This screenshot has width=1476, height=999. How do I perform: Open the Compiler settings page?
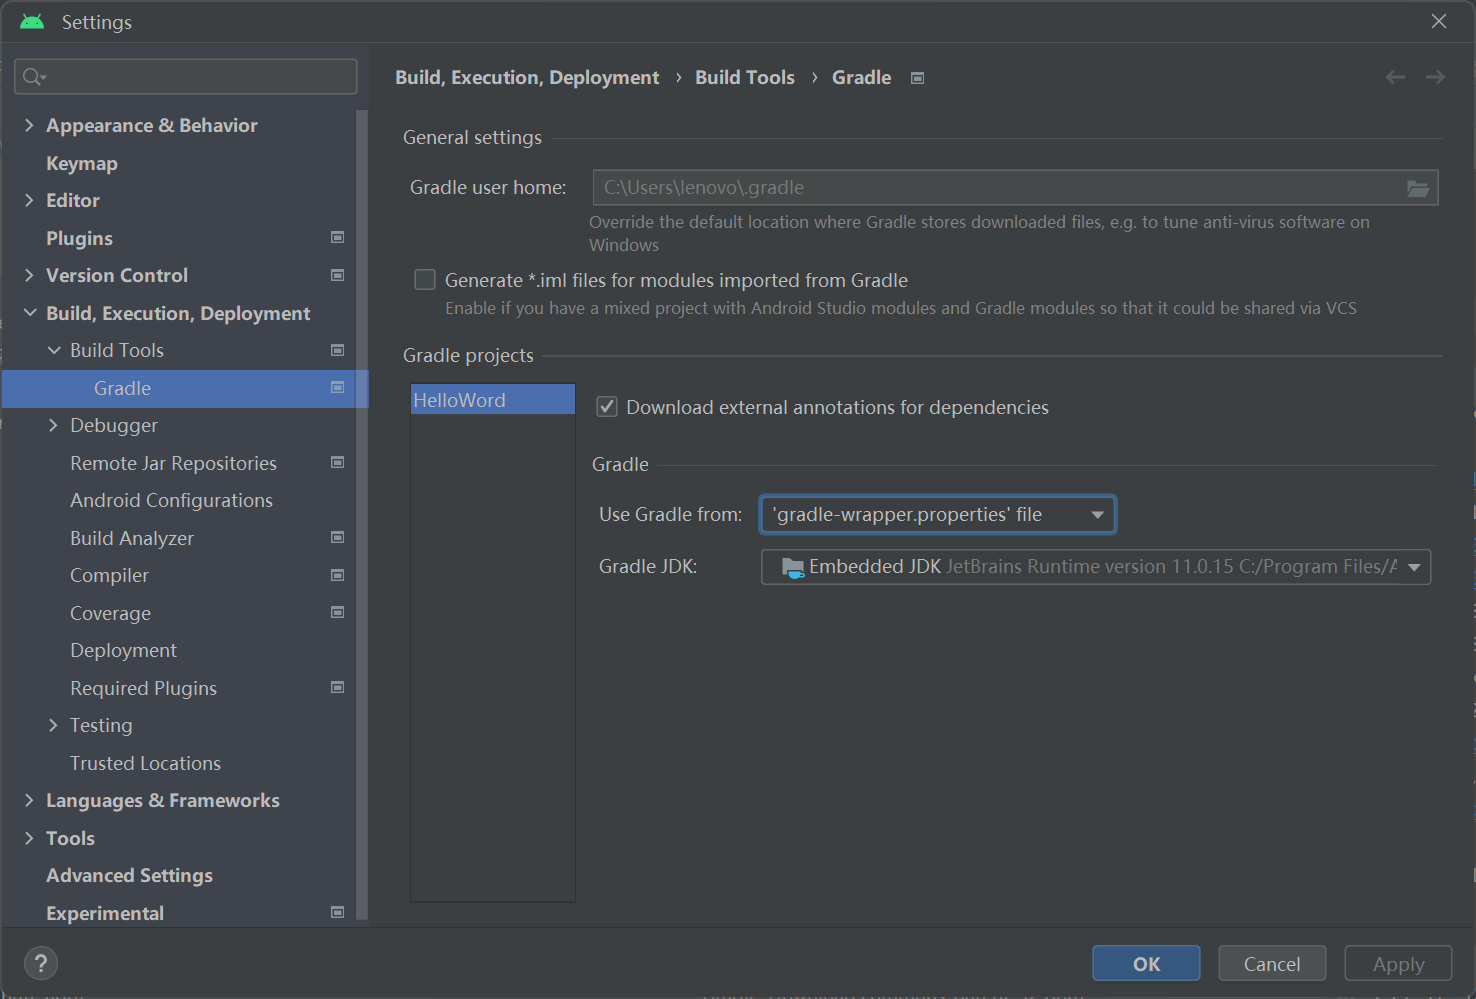109,575
